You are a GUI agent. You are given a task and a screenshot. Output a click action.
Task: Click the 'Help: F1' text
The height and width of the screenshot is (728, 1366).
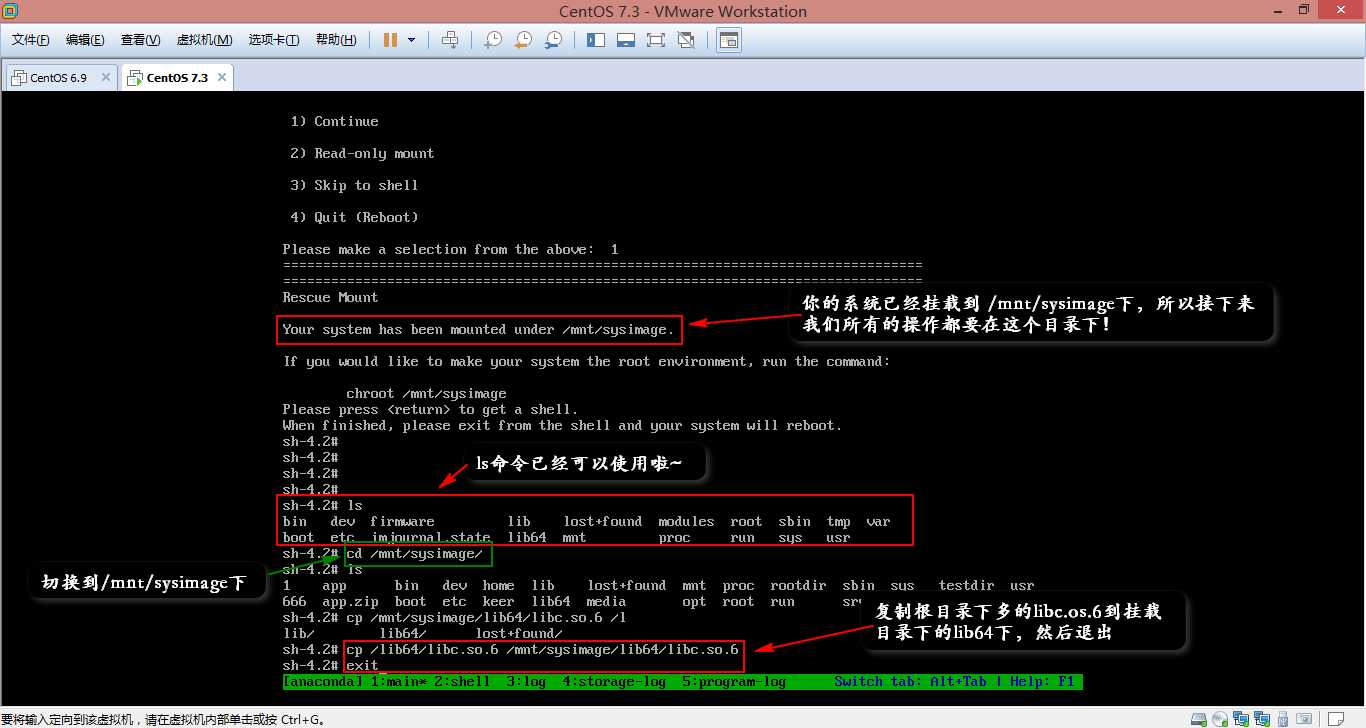(x=1042, y=682)
